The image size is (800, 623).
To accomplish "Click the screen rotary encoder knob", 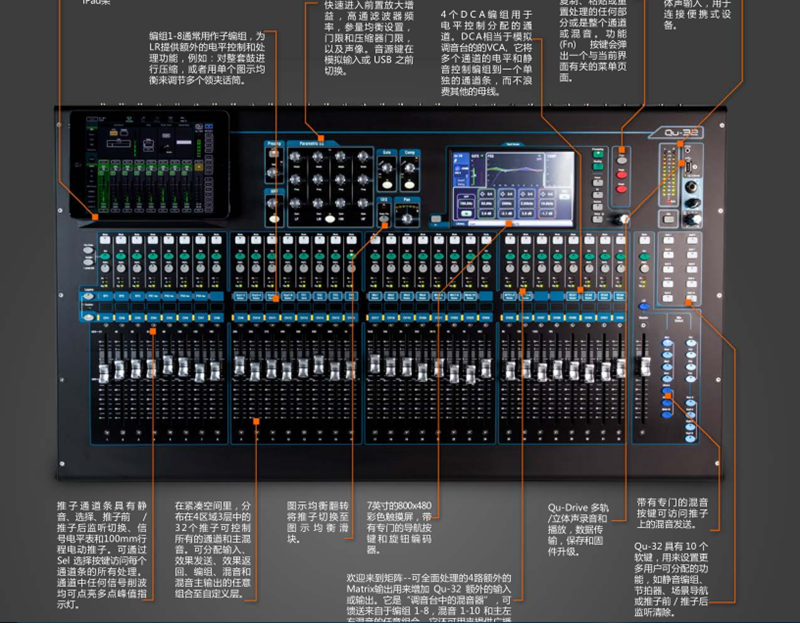I will point(622,219).
